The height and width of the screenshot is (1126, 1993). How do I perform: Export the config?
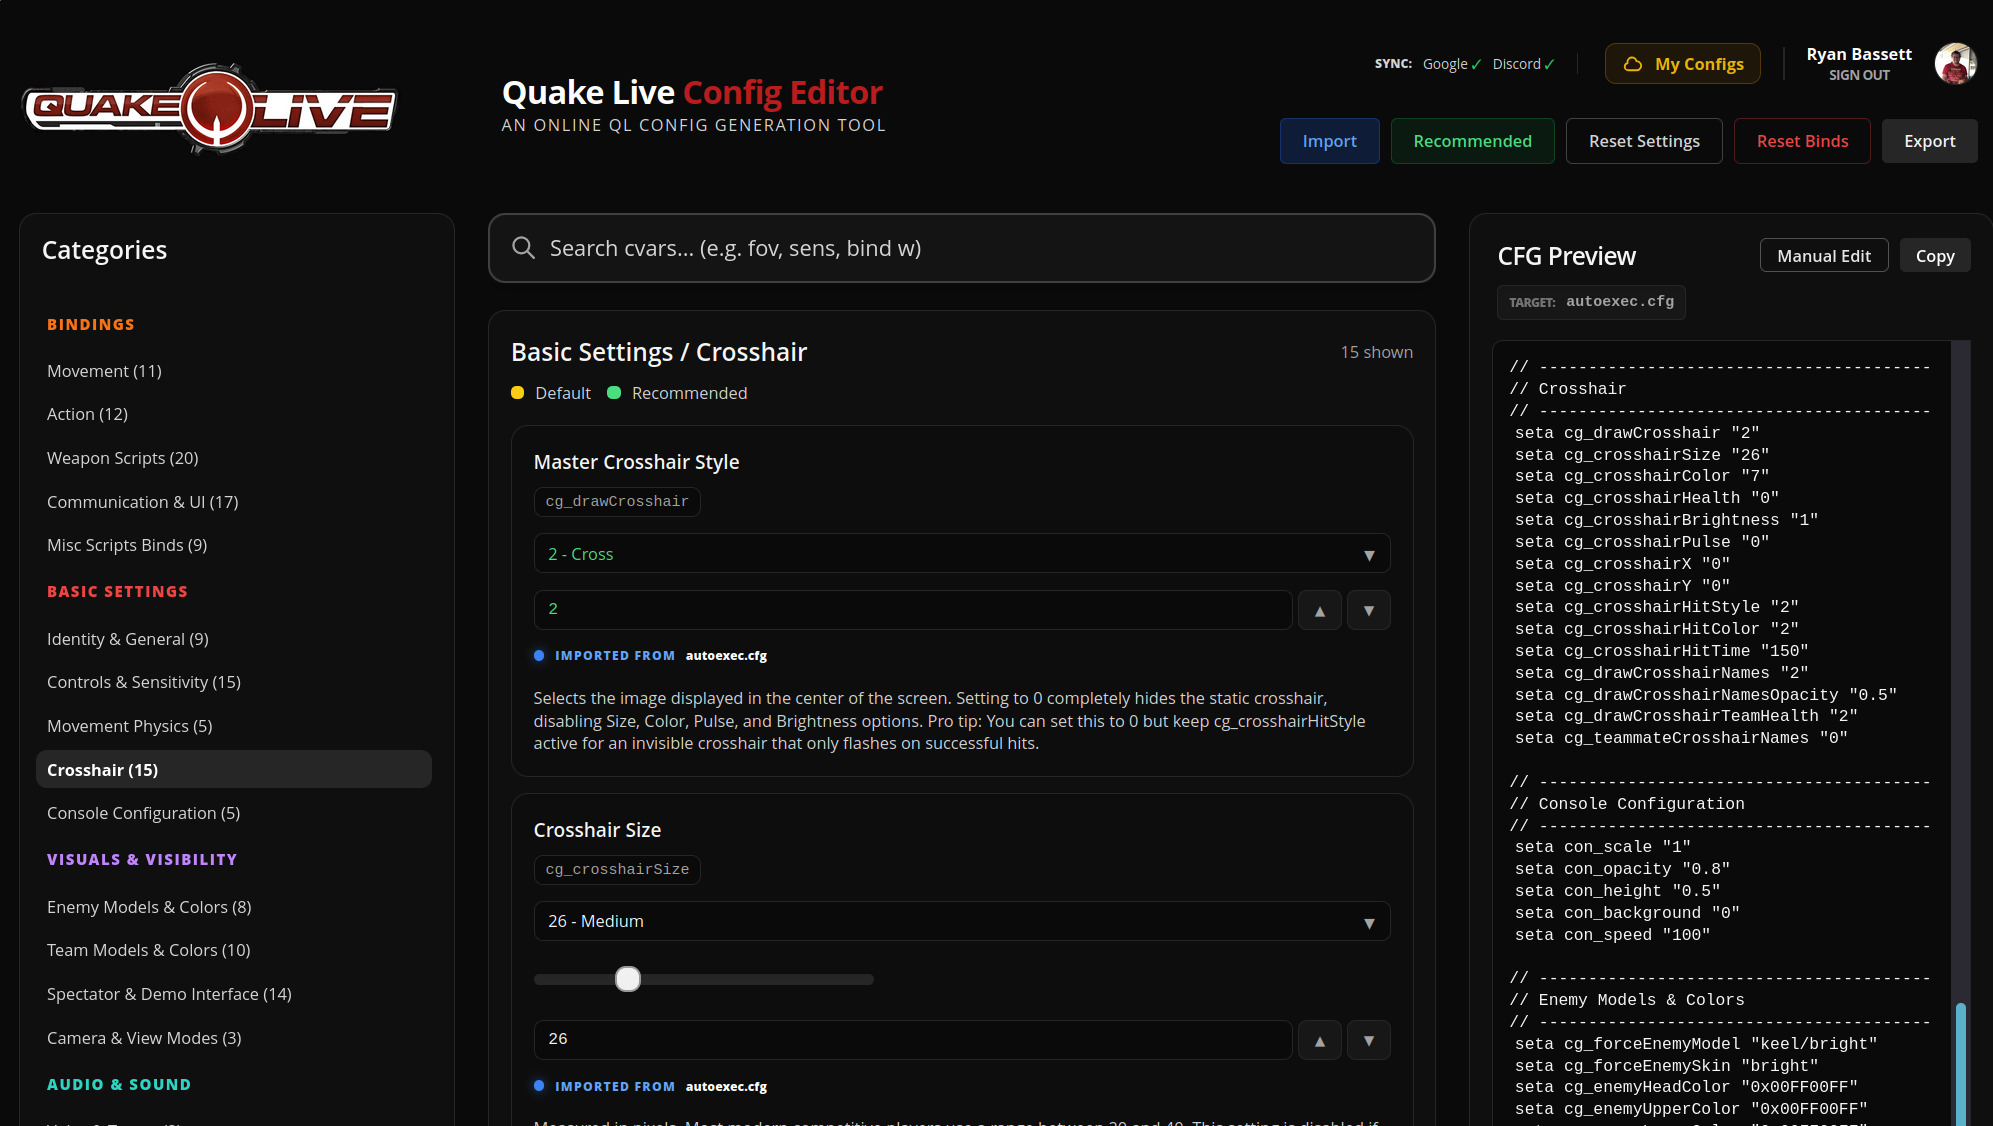click(1929, 141)
